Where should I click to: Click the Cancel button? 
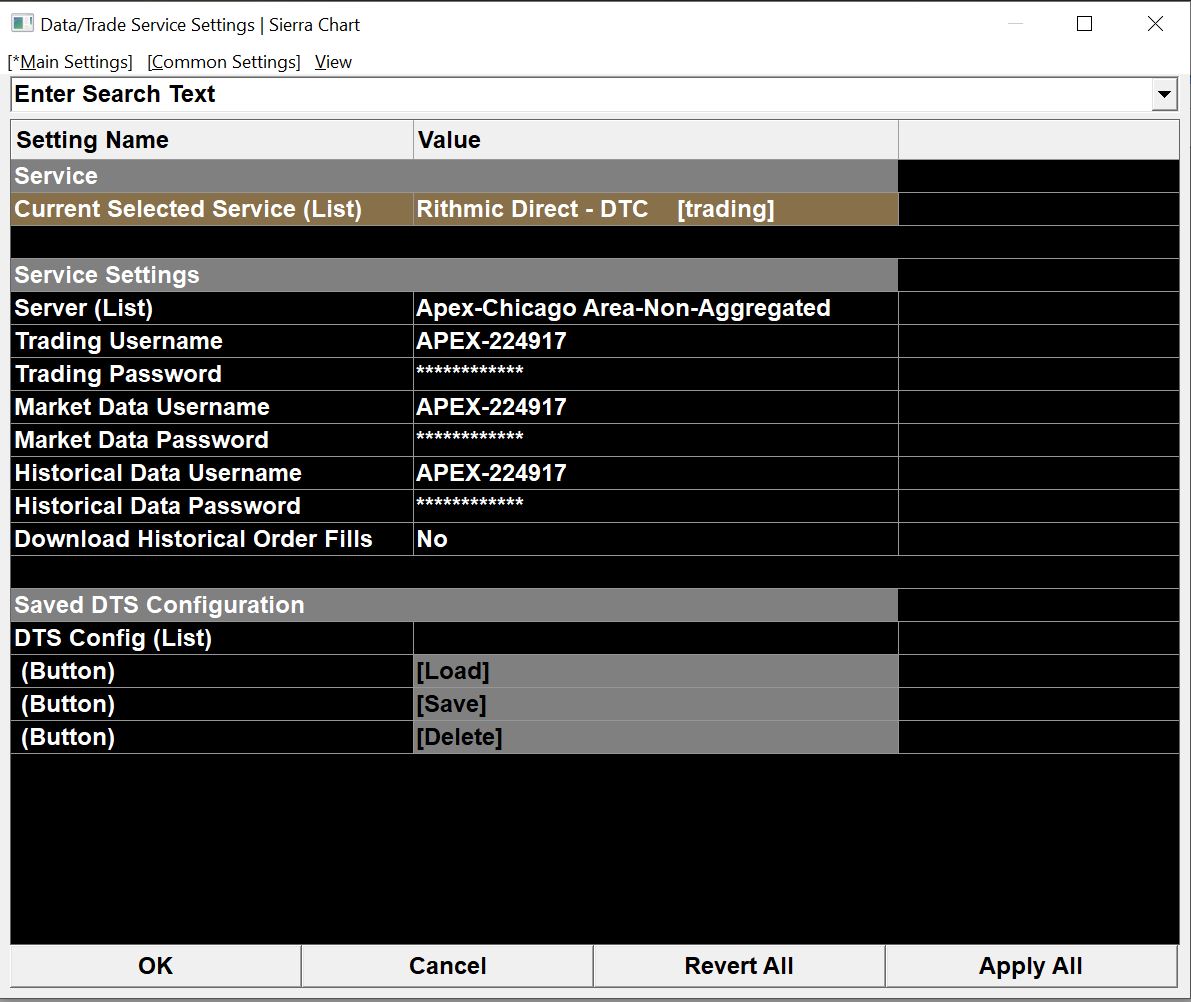click(447, 966)
